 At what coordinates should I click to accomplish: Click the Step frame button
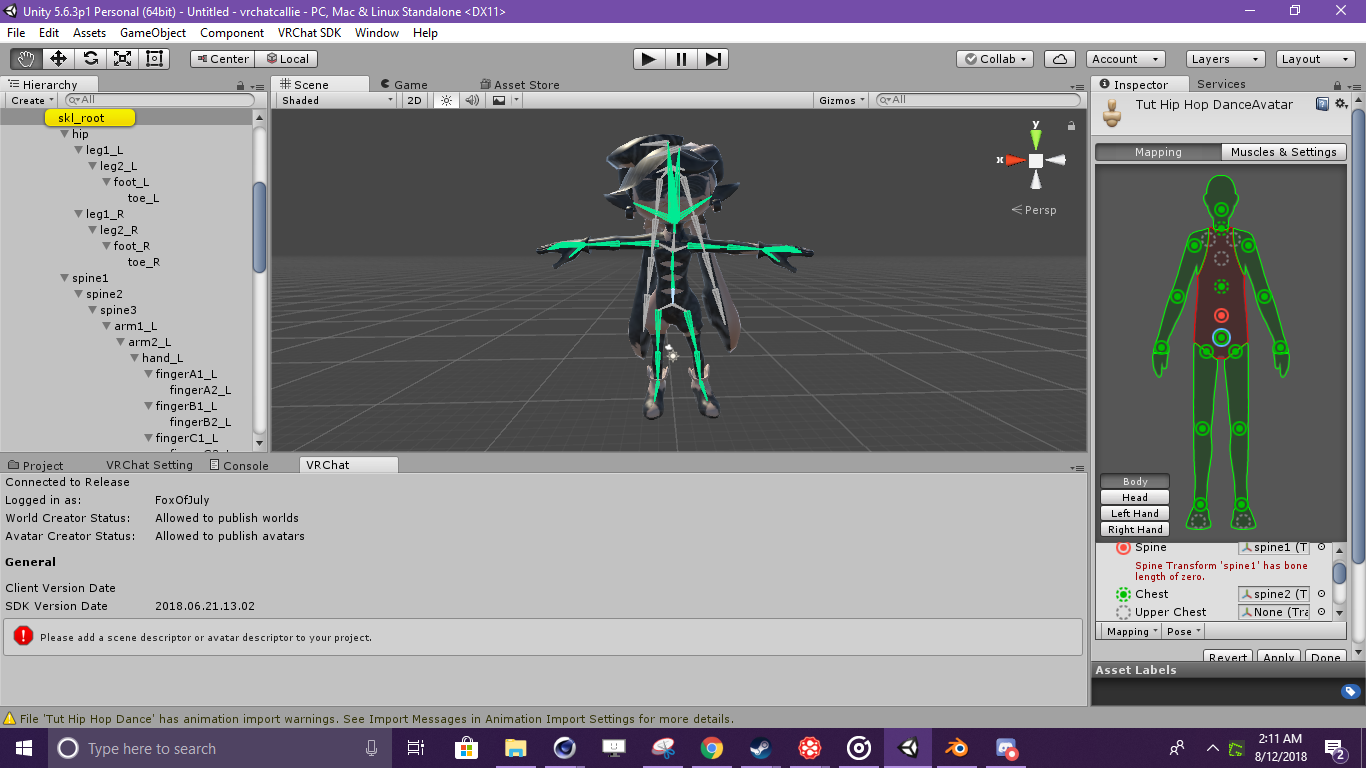point(712,59)
